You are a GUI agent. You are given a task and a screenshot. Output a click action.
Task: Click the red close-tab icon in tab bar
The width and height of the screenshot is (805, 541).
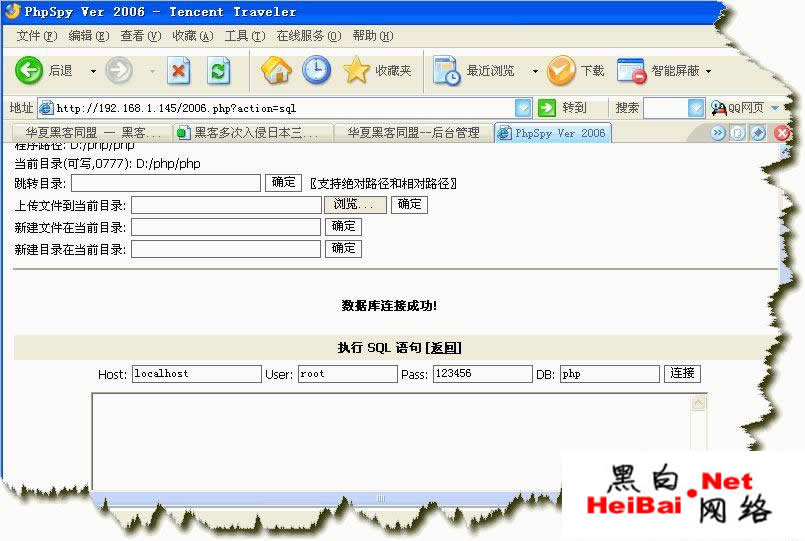tap(782, 133)
